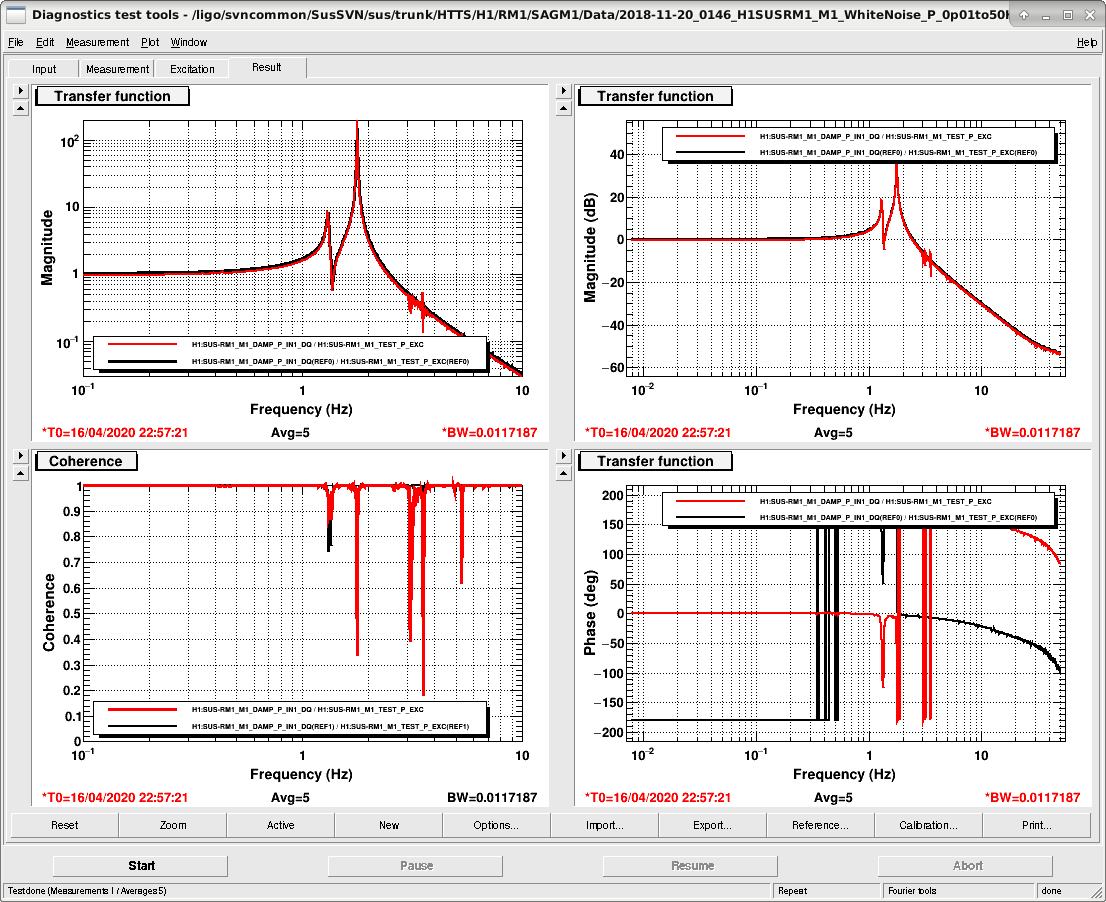This screenshot has height=902, width=1106.
Task: Click up-arrow icon beside Coherence plot
Action: [20, 473]
